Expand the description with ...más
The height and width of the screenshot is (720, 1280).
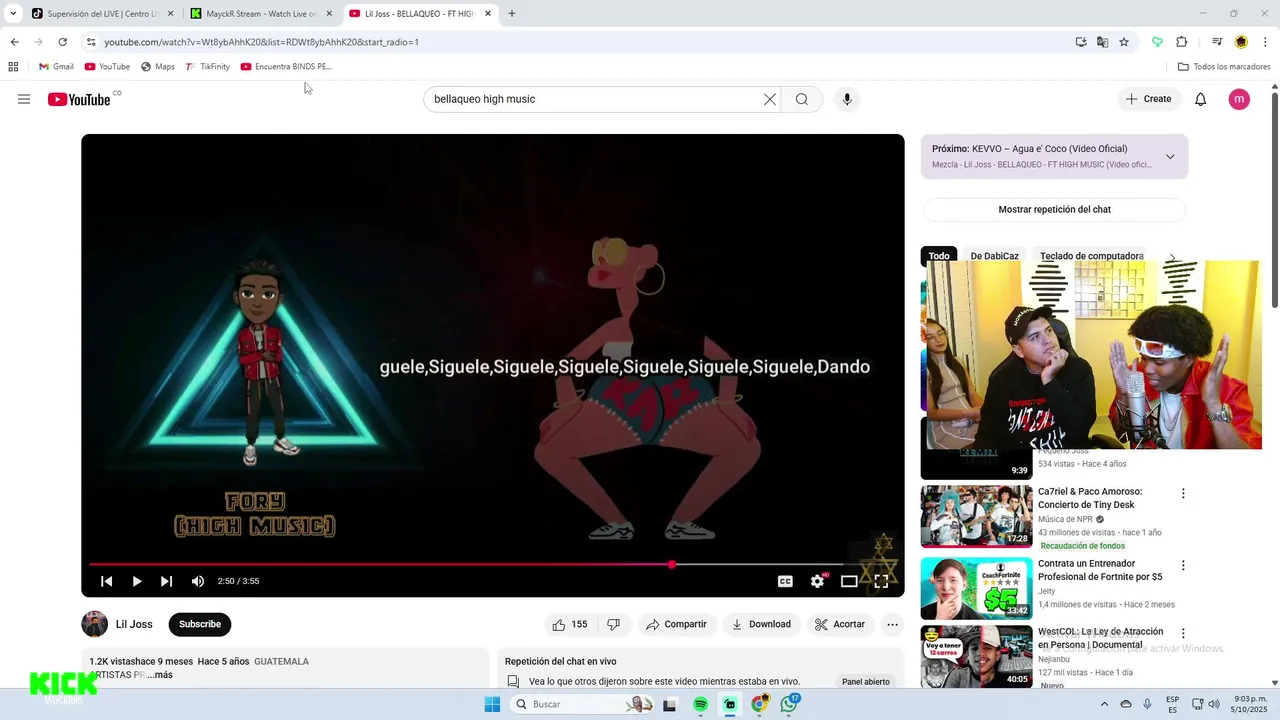point(160,675)
